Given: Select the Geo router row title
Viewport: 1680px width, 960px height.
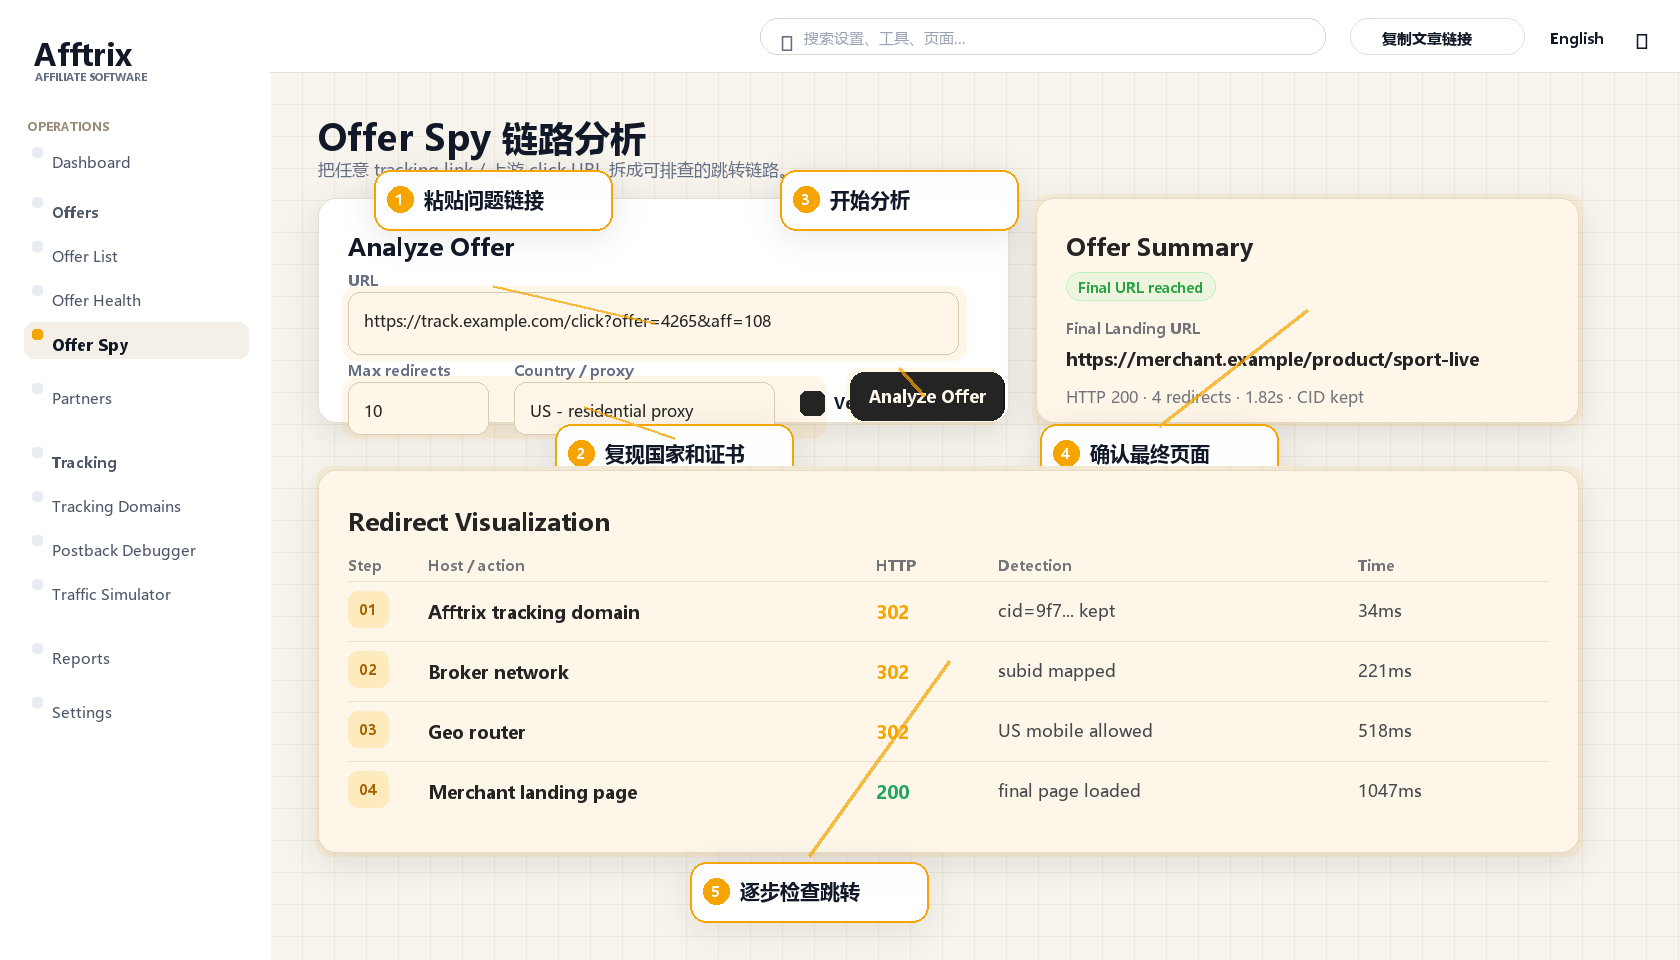Looking at the screenshot, I should (x=476, y=732).
